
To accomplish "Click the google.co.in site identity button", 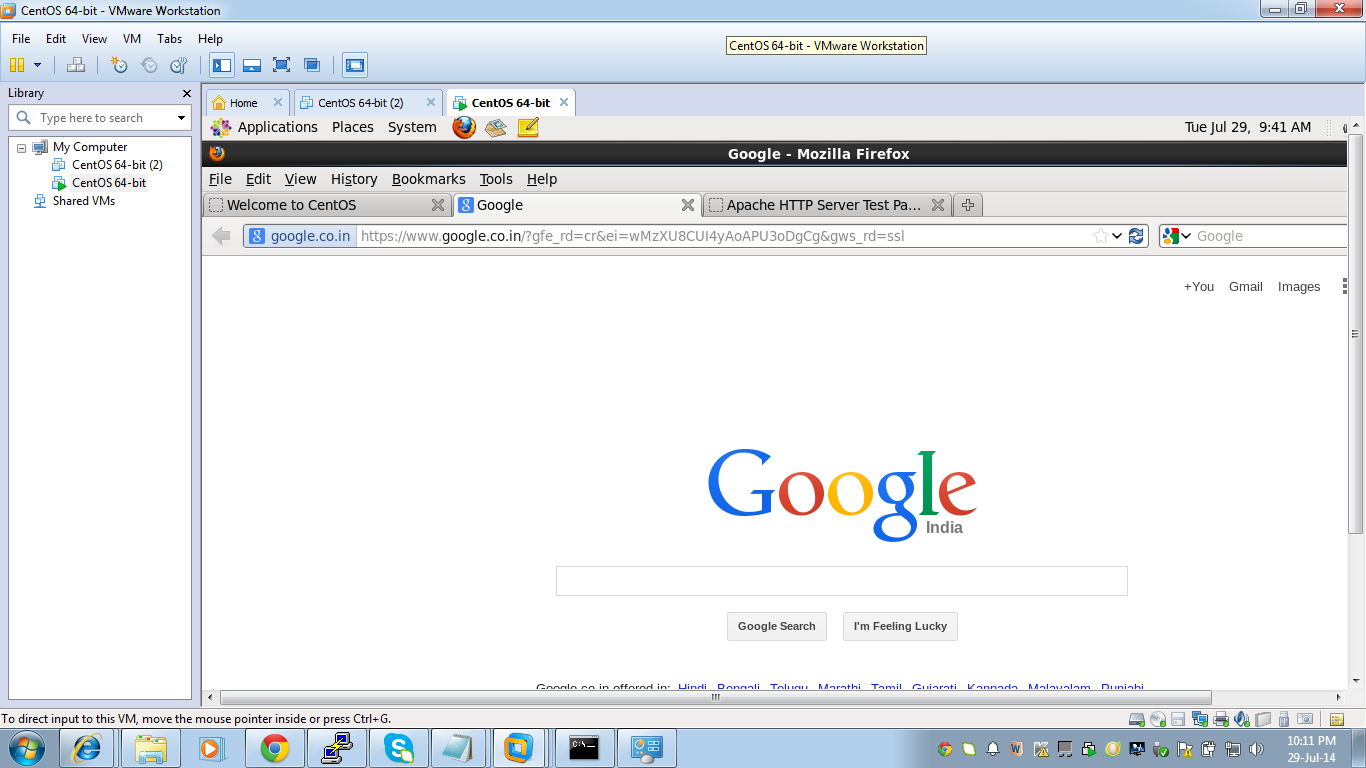I will 300,236.
